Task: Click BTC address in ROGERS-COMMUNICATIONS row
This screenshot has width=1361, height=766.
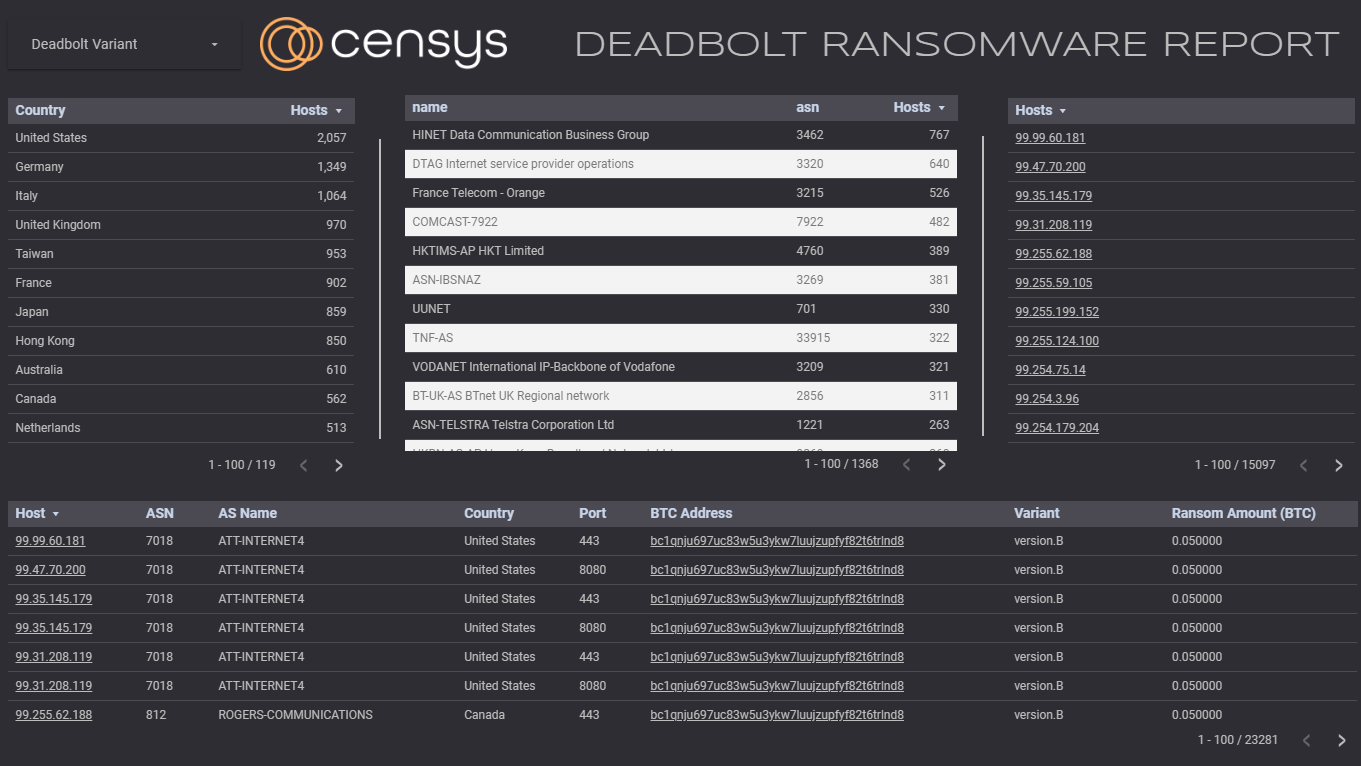Action: click(x=777, y=715)
